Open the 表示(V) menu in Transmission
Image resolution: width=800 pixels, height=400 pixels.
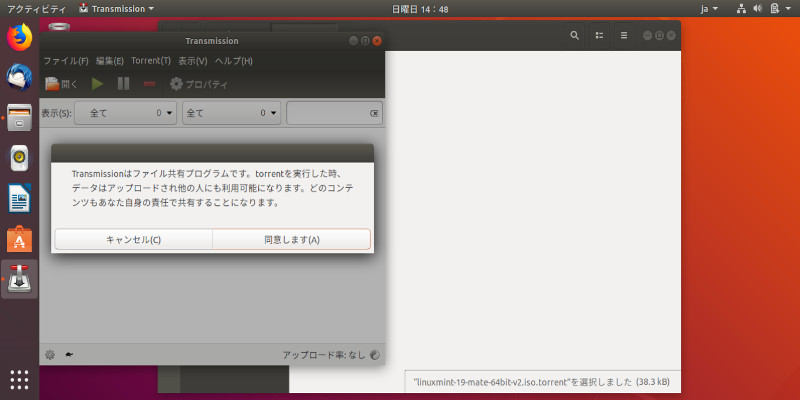click(192, 61)
